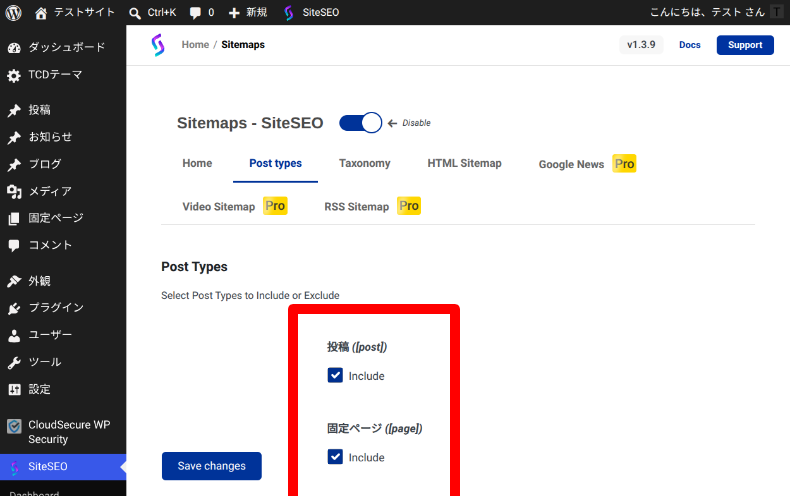Open the ツール wrench icon

pyautogui.click(x=14, y=362)
